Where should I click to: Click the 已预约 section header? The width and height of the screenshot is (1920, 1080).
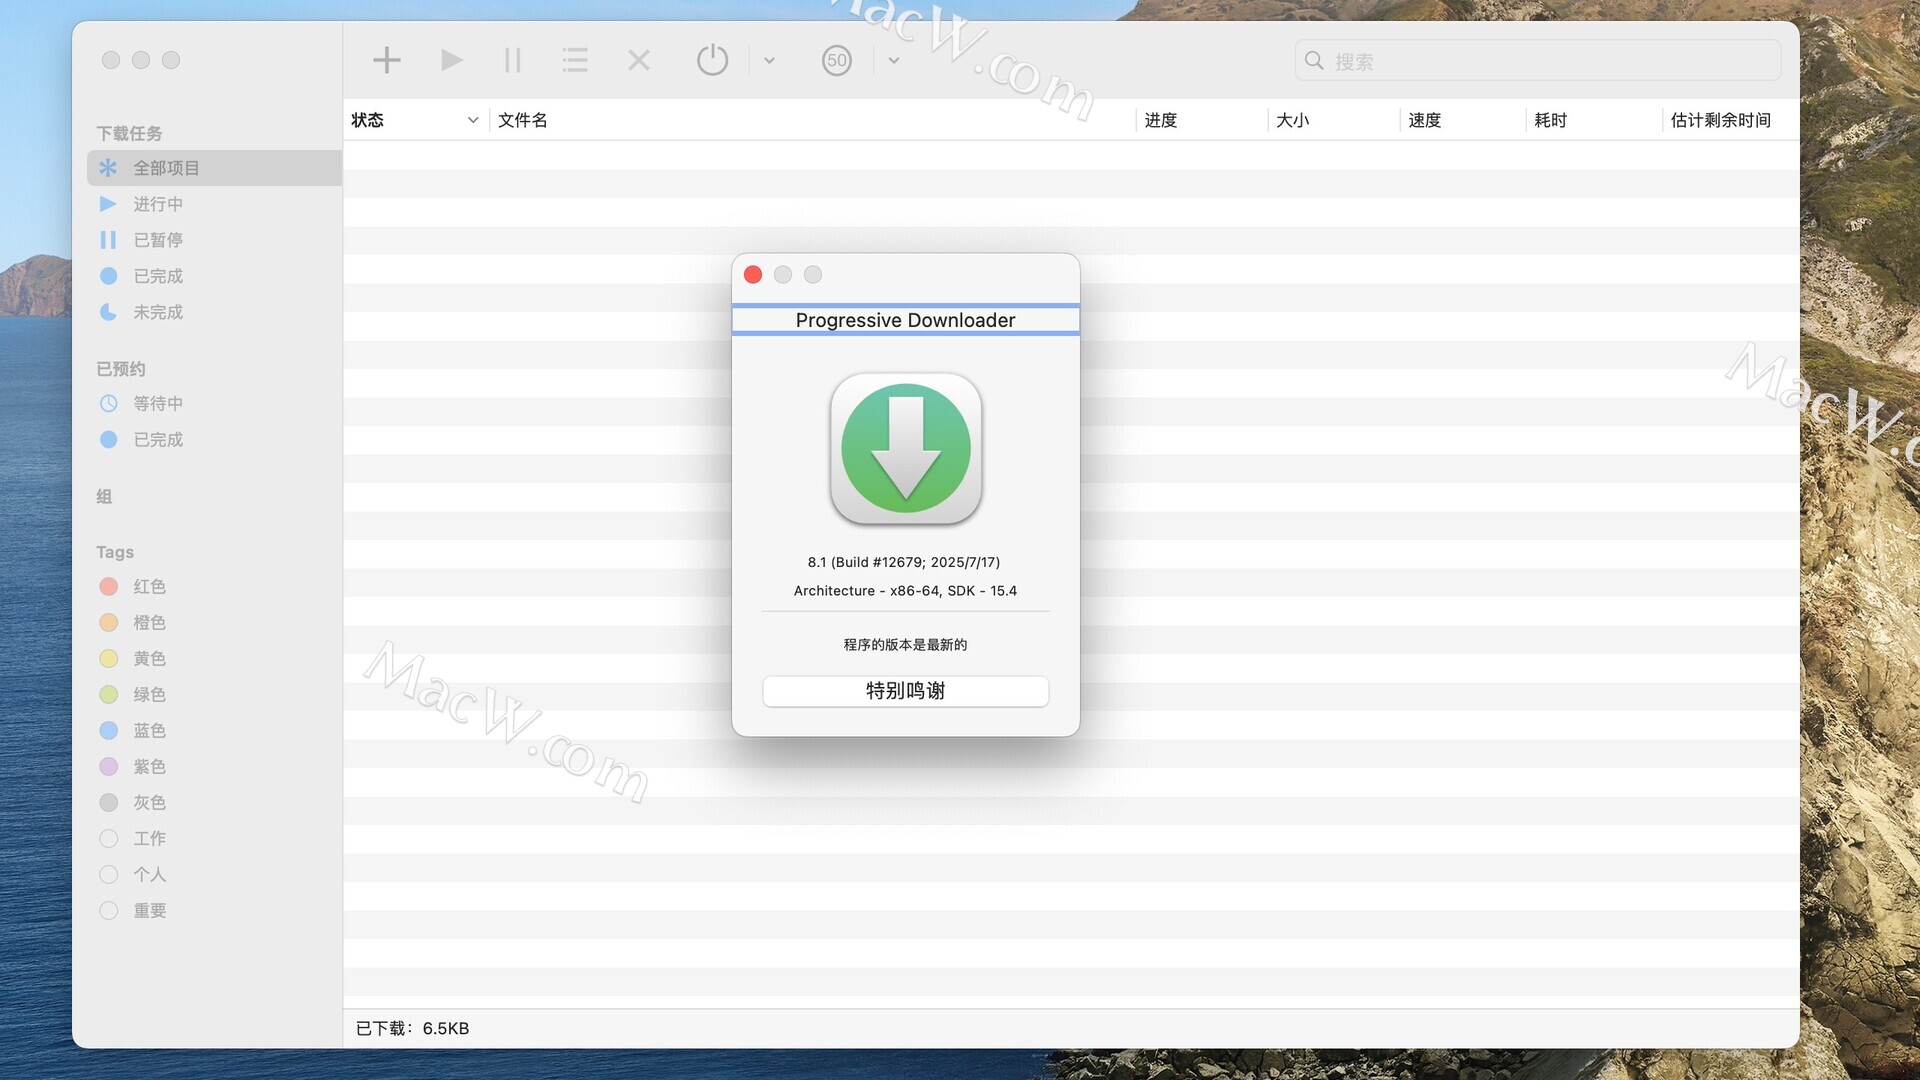[121, 369]
